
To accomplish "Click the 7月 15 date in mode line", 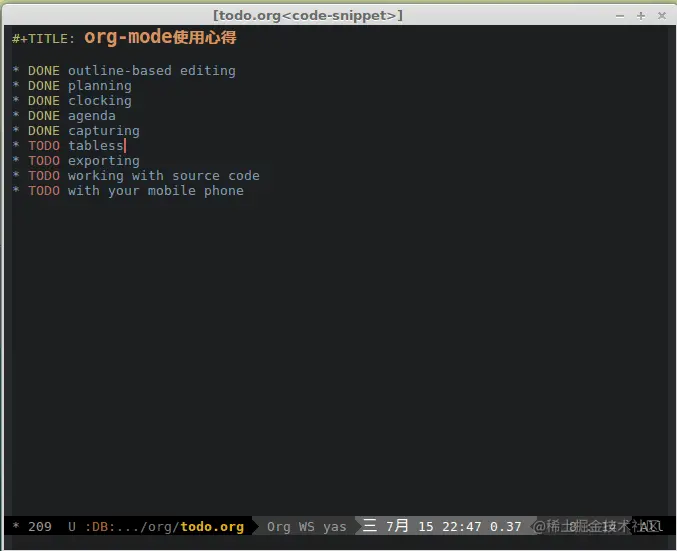I will pyautogui.click(x=409, y=526).
